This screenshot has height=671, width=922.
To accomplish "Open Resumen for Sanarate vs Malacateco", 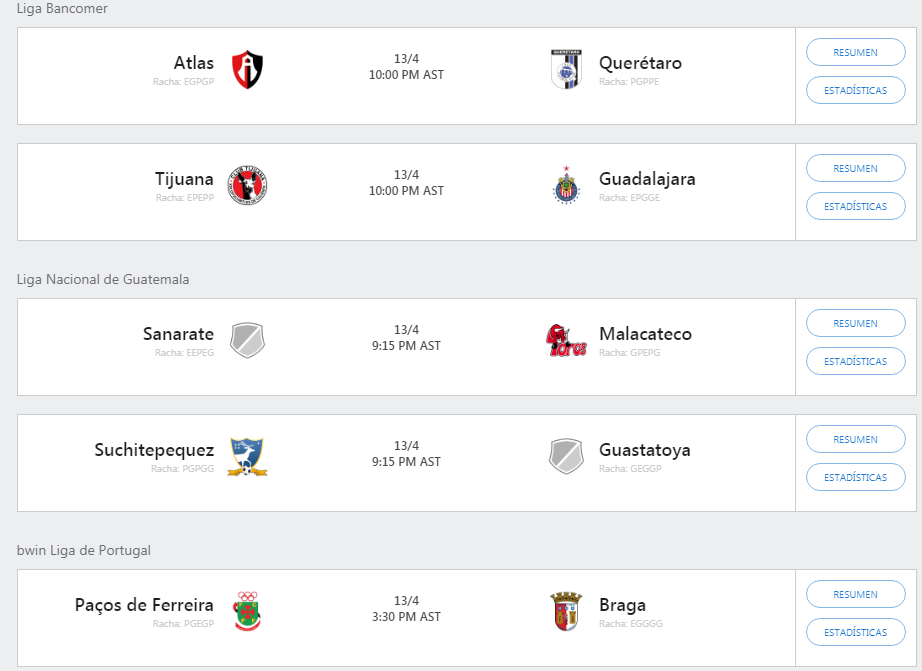I will click(856, 323).
